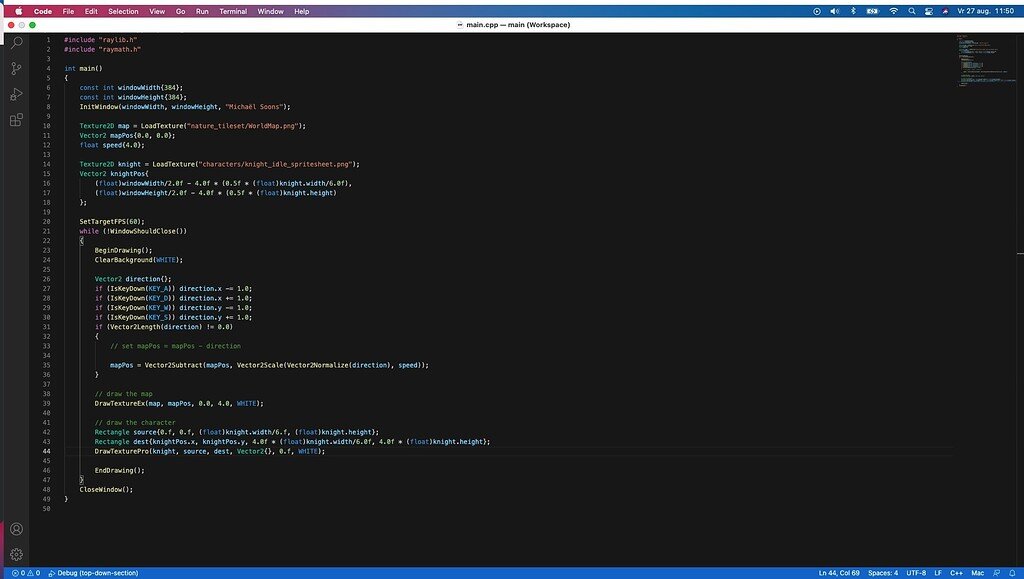Viewport: 1024px width, 579px height.
Task: Change end of line sequence LF
Action: (939, 573)
